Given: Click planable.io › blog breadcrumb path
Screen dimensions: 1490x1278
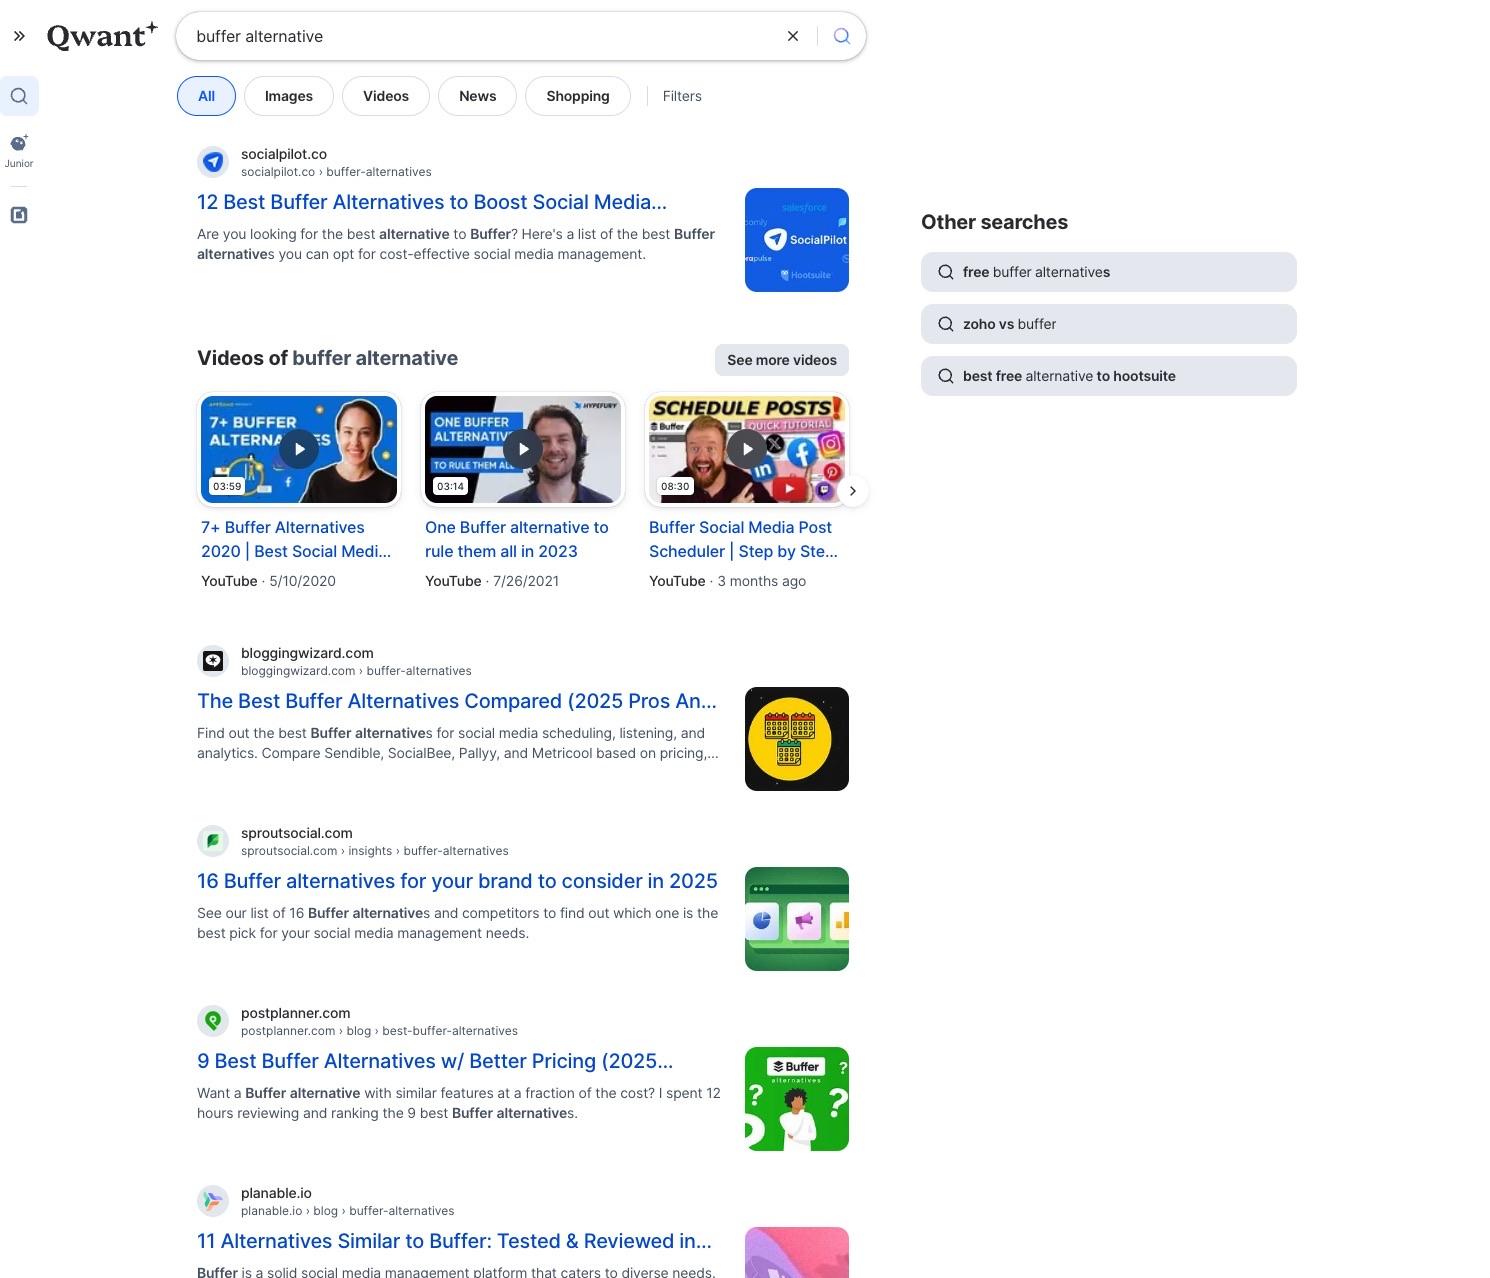Looking at the screenshot, I should [348, 1211].
